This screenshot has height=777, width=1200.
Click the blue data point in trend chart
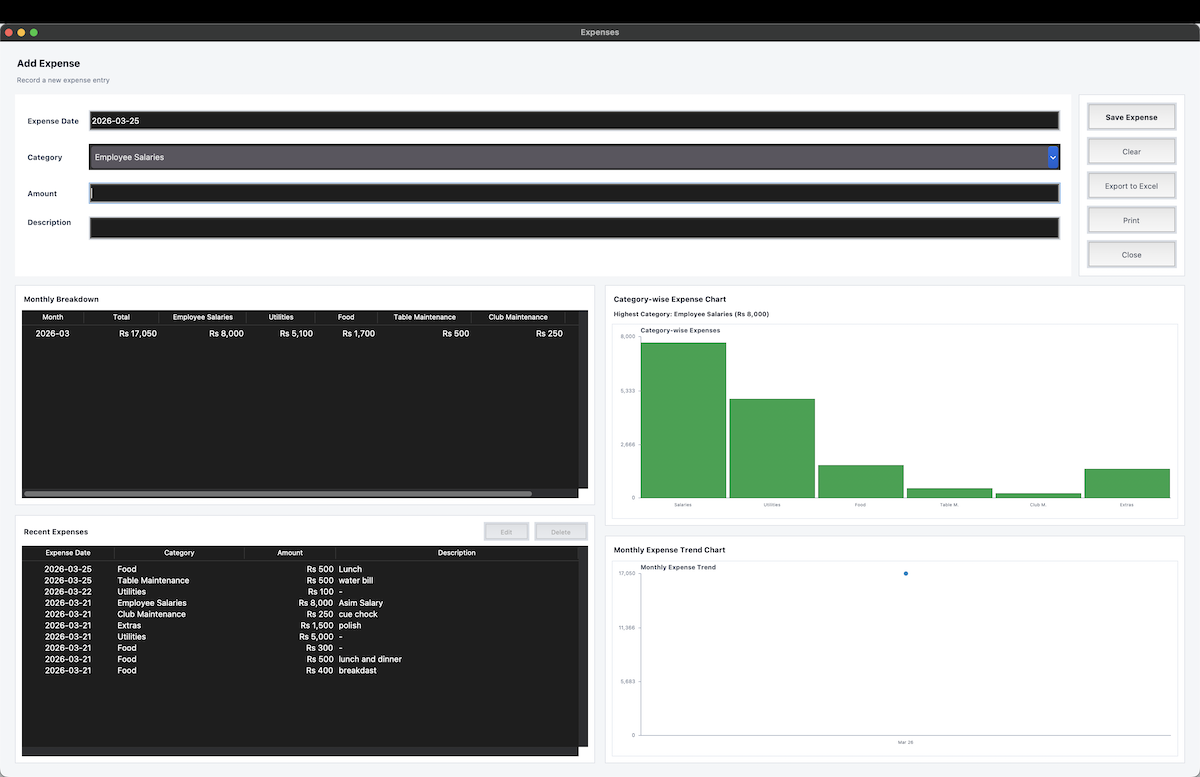point(906,574)
